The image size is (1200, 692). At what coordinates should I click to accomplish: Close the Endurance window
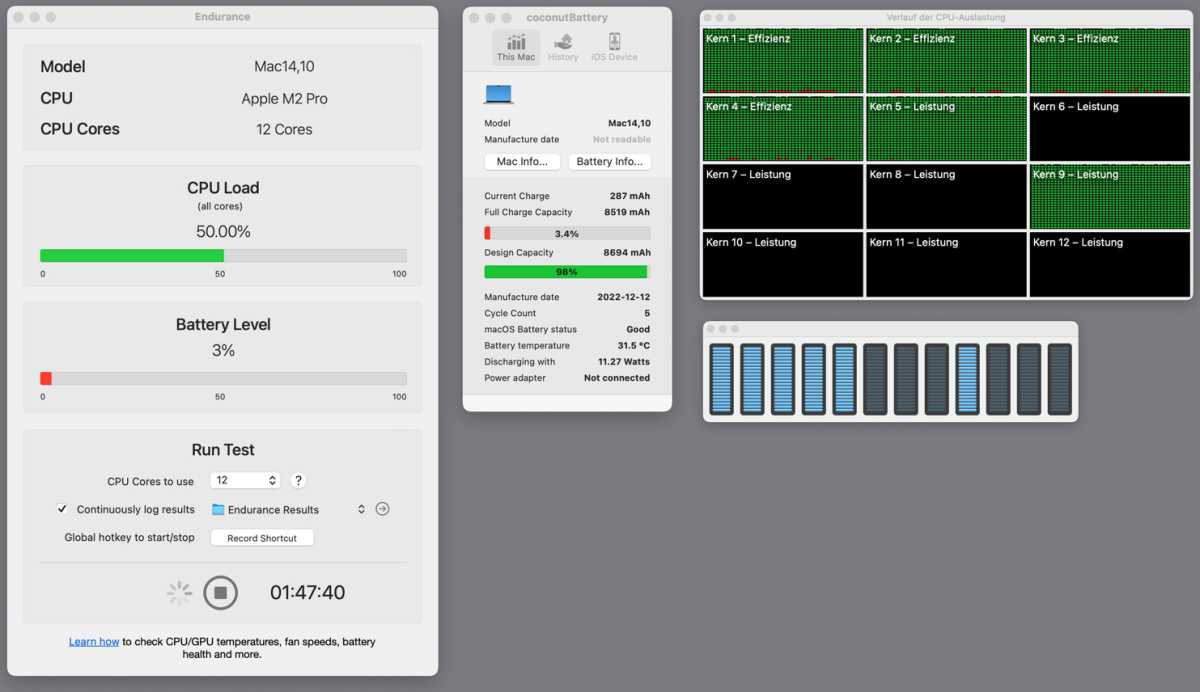(x=18, y=18)
